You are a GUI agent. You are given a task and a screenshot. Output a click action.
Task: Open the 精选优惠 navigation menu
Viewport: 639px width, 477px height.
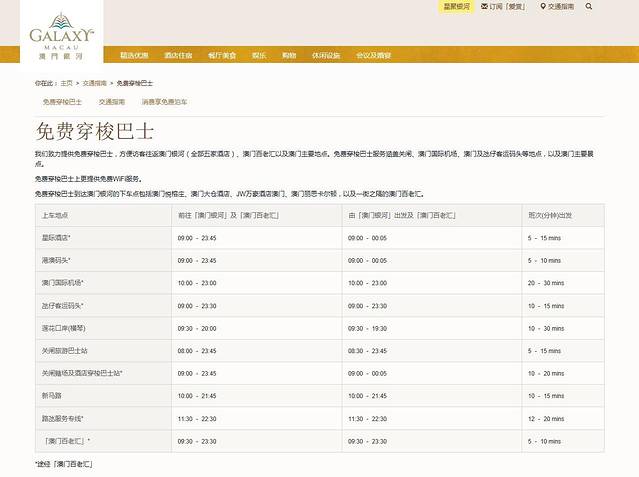tap(134, 55)
